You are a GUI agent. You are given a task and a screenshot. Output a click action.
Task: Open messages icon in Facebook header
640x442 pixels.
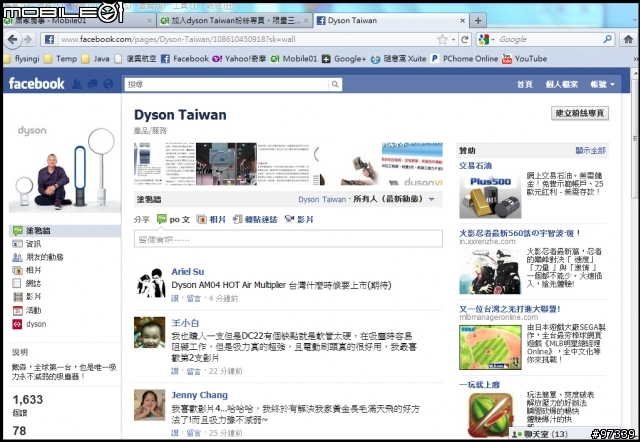pyautogui.click(x=93, y=84)
